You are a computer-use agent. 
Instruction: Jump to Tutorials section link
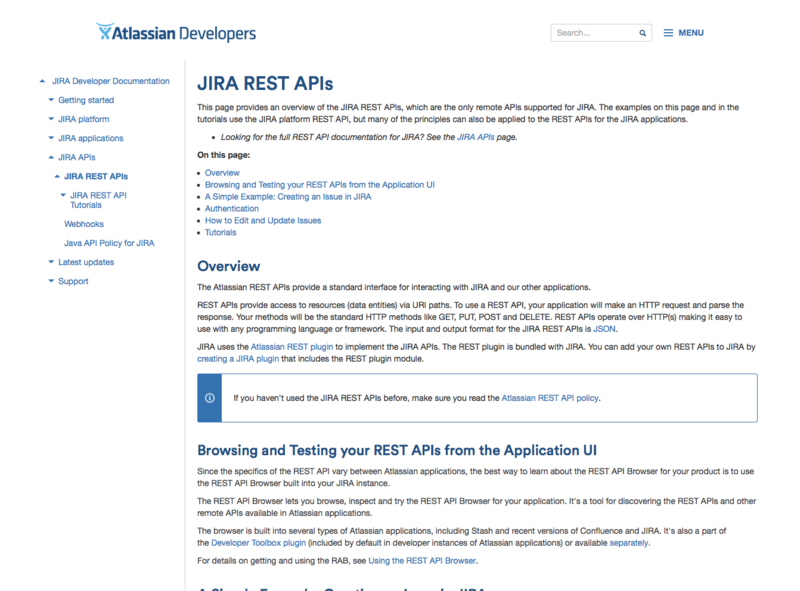(x=220, y=232)
